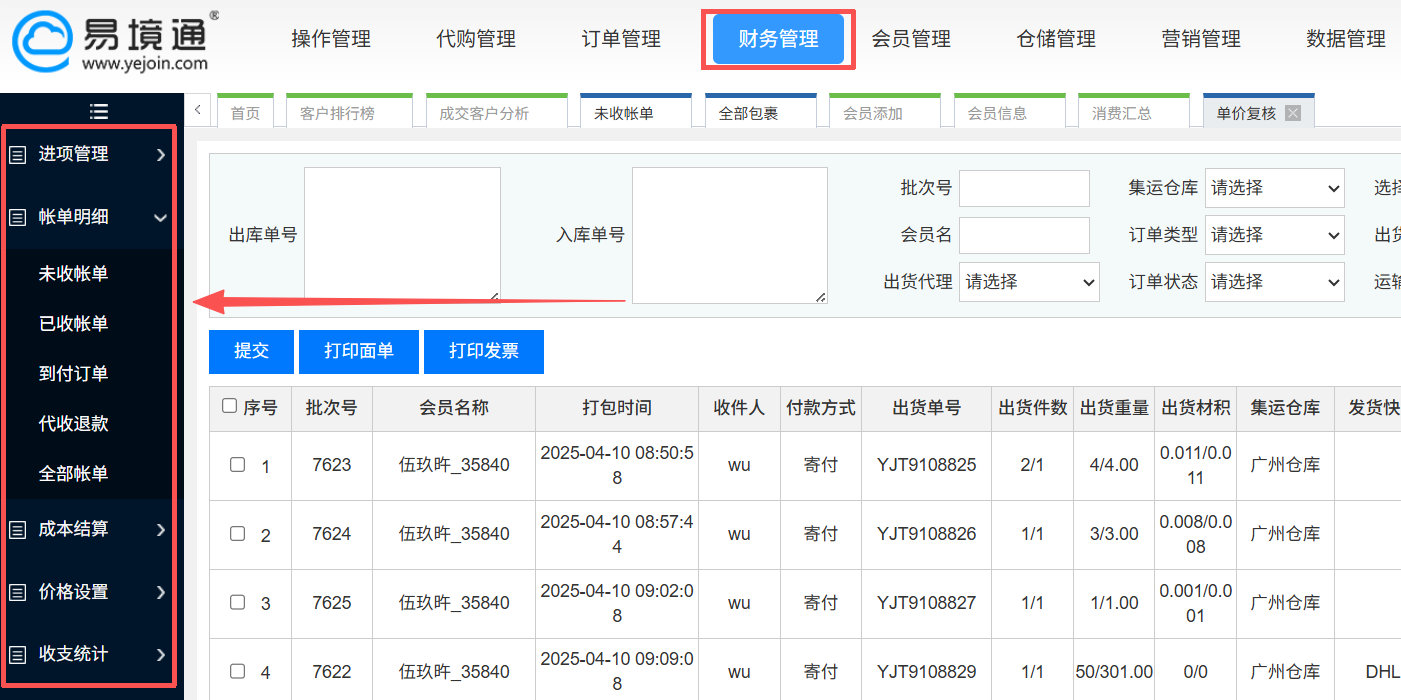Open the 仓储管理 top menu
Image resolution: width=1401 pixels, height=700 pixels.
pyautogui.click(x=1056, y=39)
